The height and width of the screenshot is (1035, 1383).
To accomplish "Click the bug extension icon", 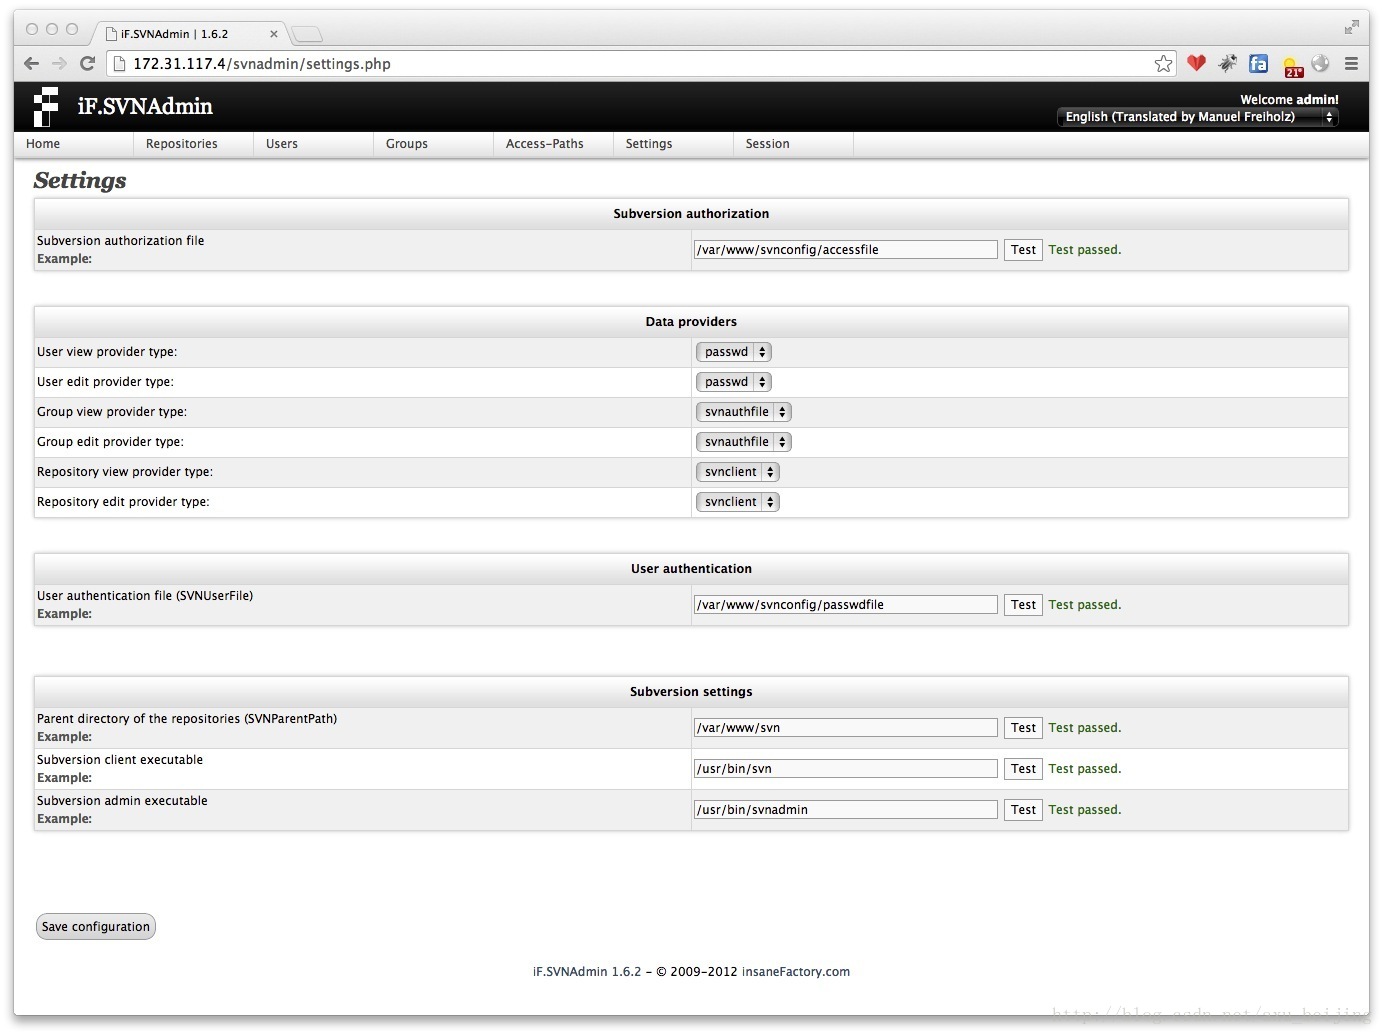I will 1228,63.
